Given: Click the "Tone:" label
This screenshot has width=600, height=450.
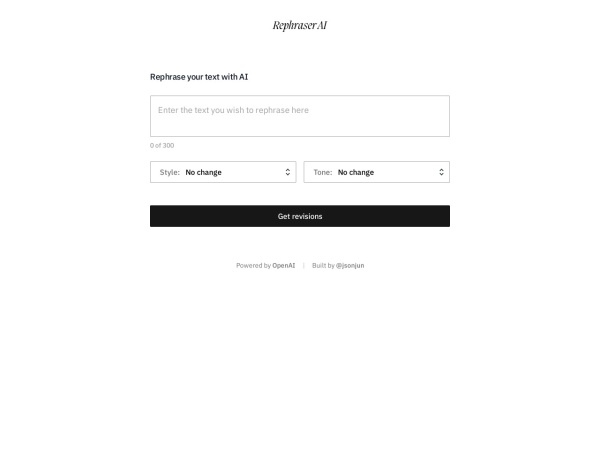Looking at the screenshot, I should point(323,172).
